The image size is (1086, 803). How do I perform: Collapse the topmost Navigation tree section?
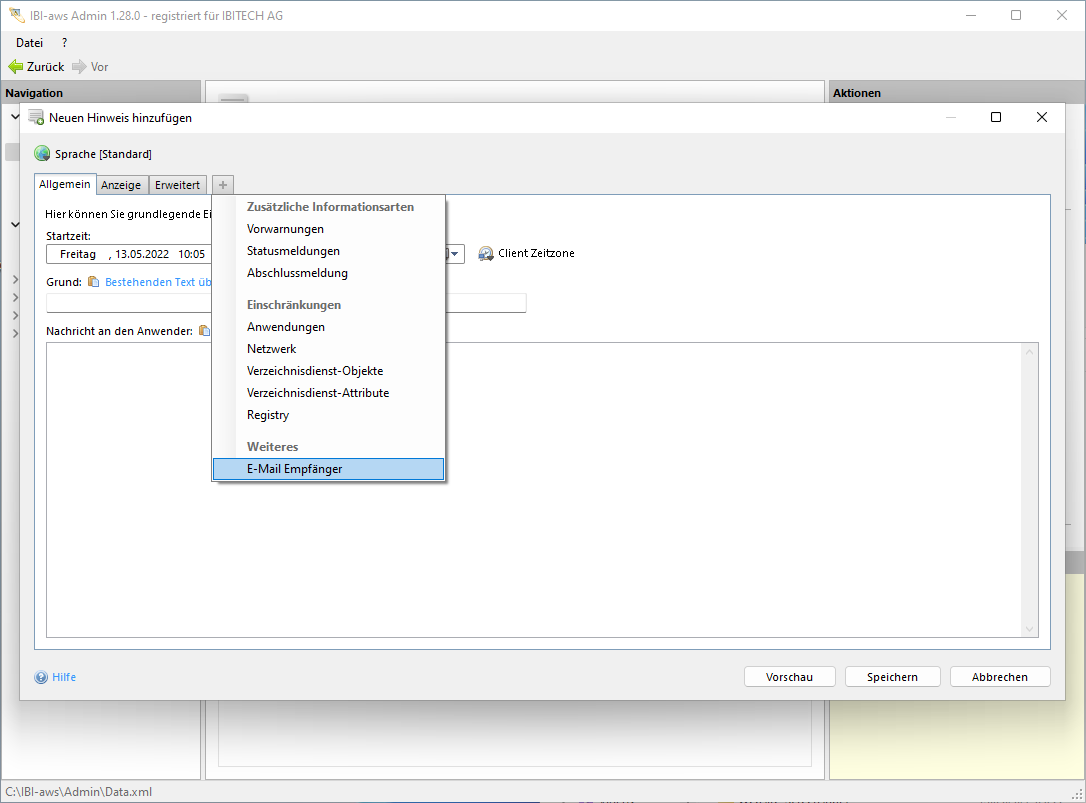[15, 117]
